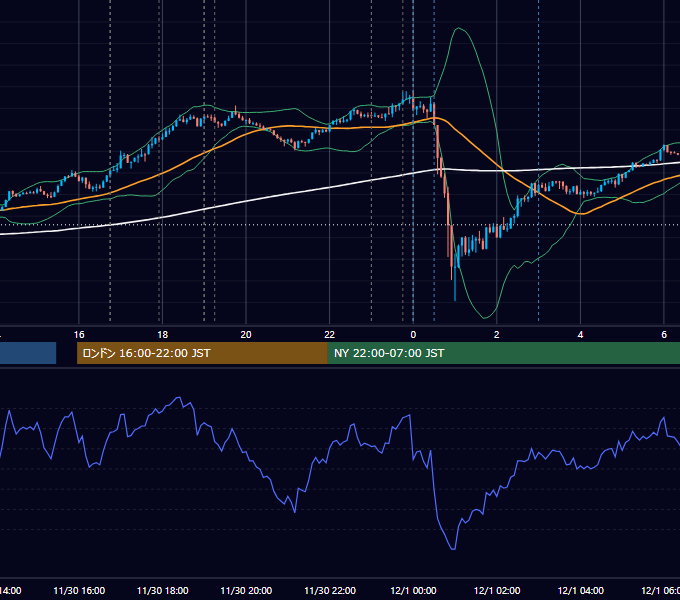Click the ロンドン 16:00-22:00 JST session bar
Viewport: 680px width, 600px height.
(x=202, y=353)
